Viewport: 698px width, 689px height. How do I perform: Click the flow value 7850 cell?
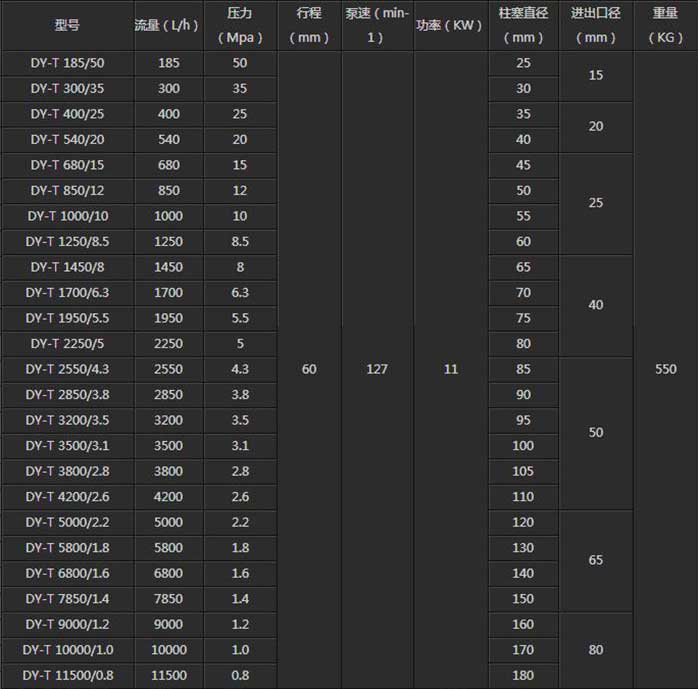click(169, 598)
